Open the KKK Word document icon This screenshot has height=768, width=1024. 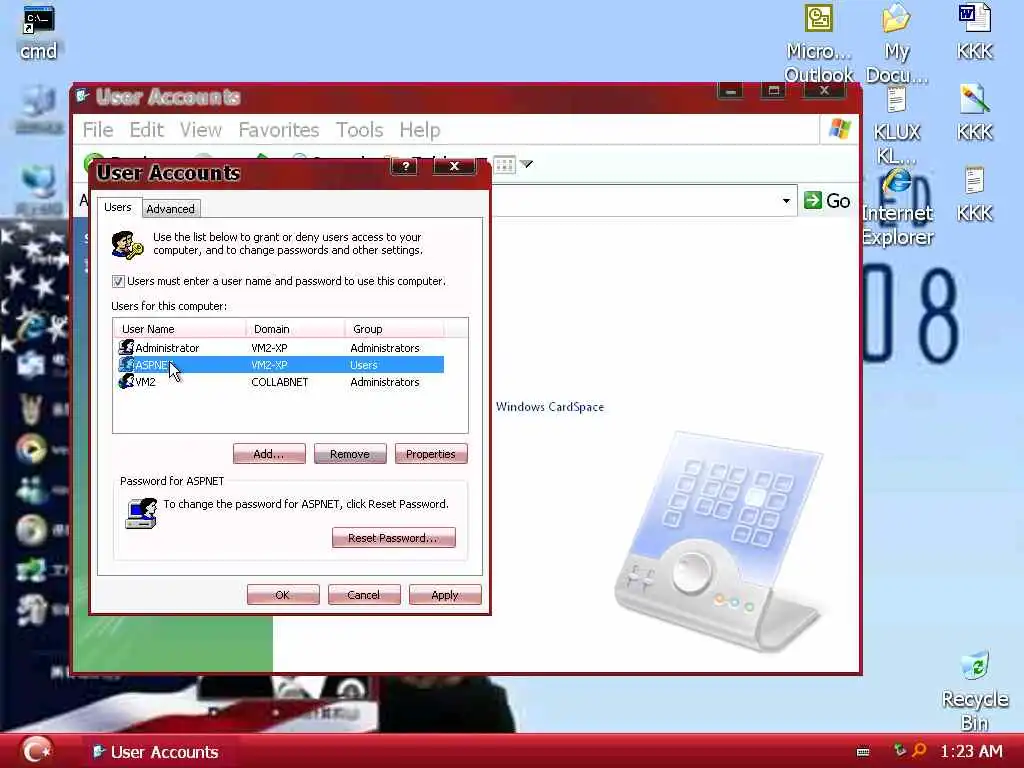[974, 31]
